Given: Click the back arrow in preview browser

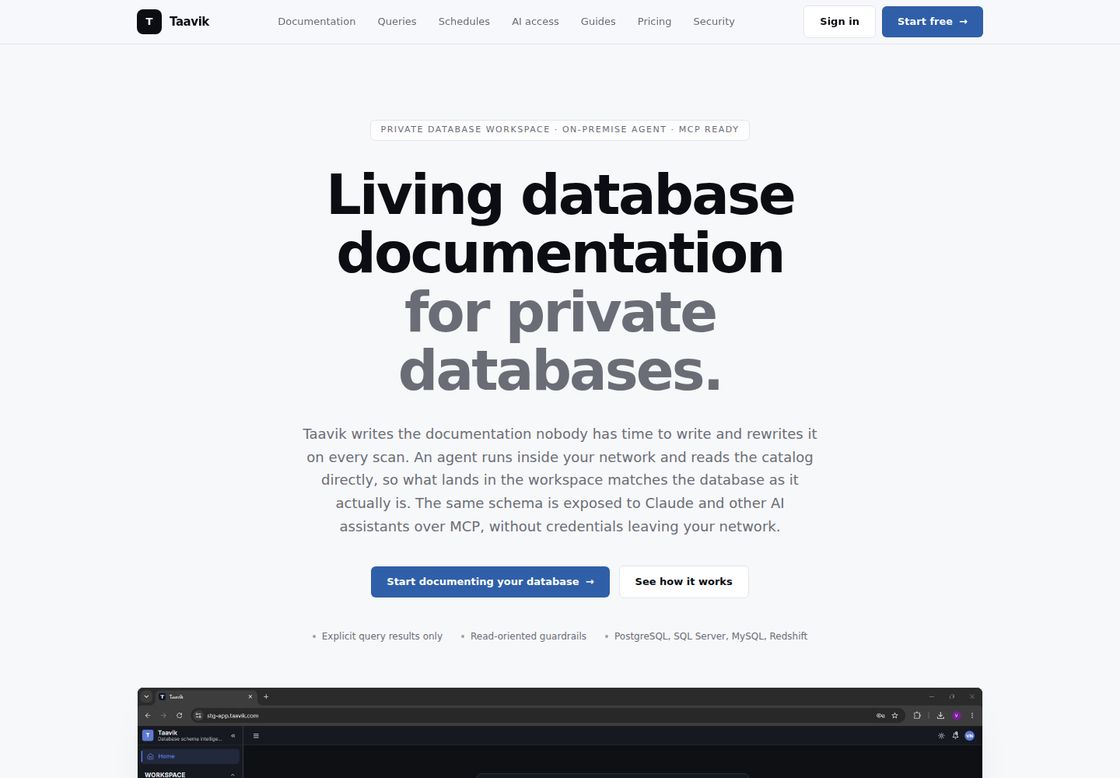Looking at the screenshot, I should click(148, 715).
